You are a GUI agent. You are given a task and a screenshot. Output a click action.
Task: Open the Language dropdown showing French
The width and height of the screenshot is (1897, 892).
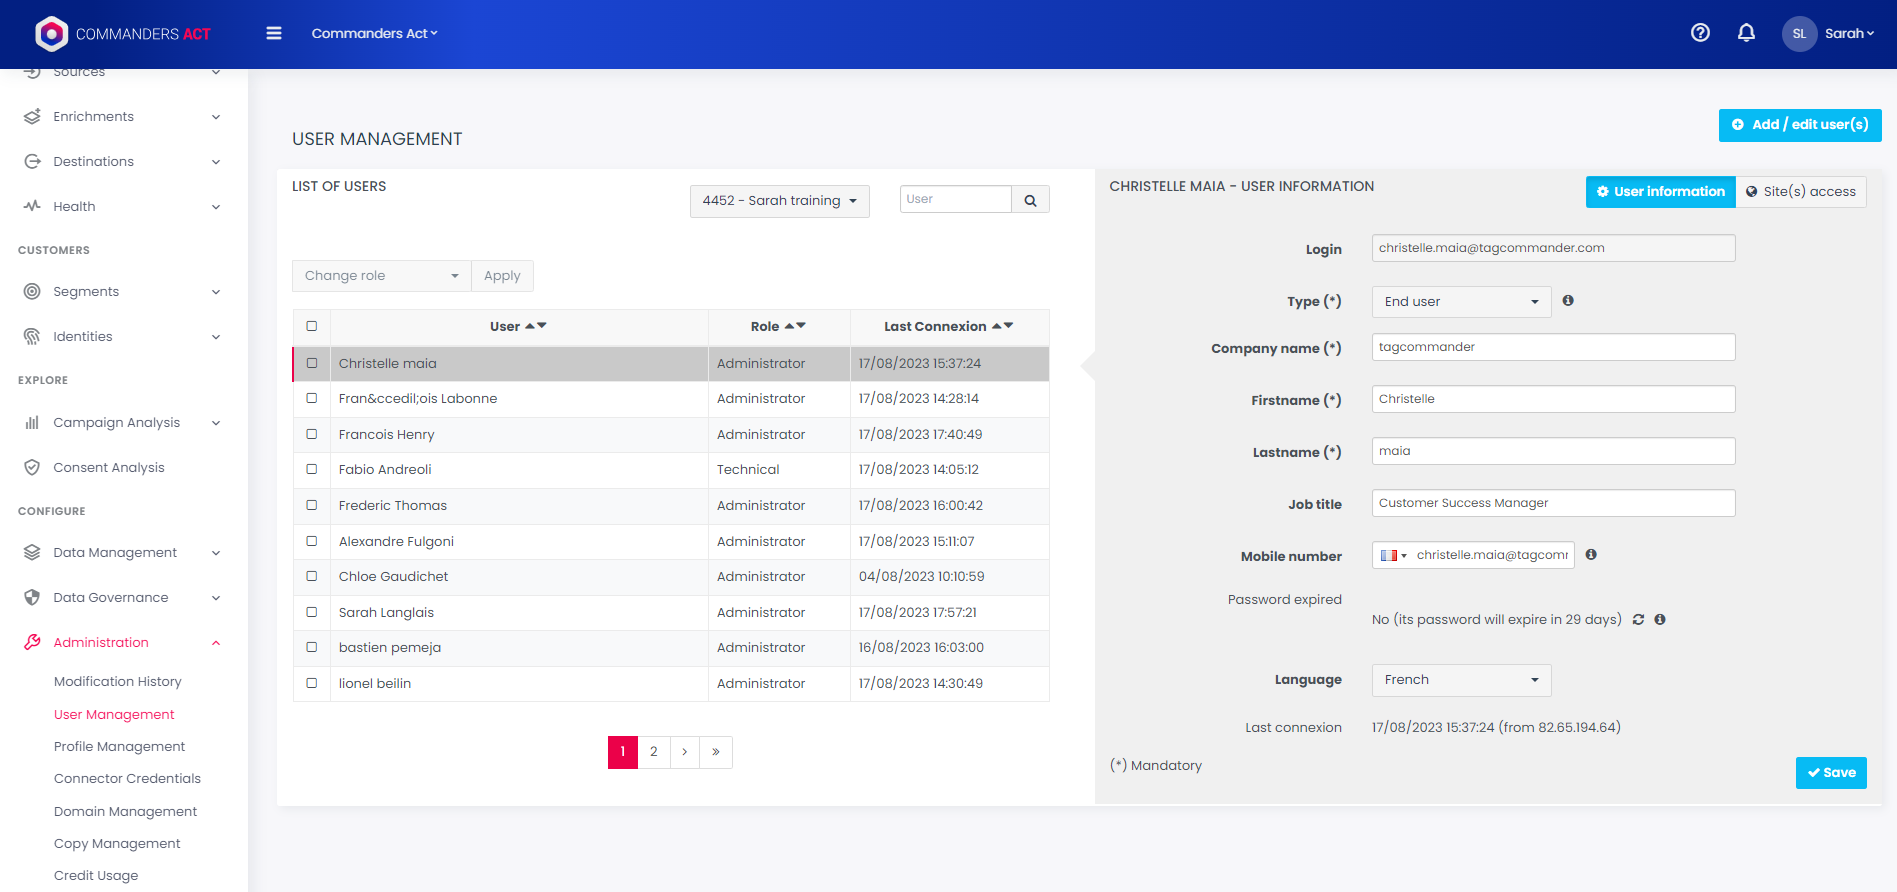[1460, 680]
